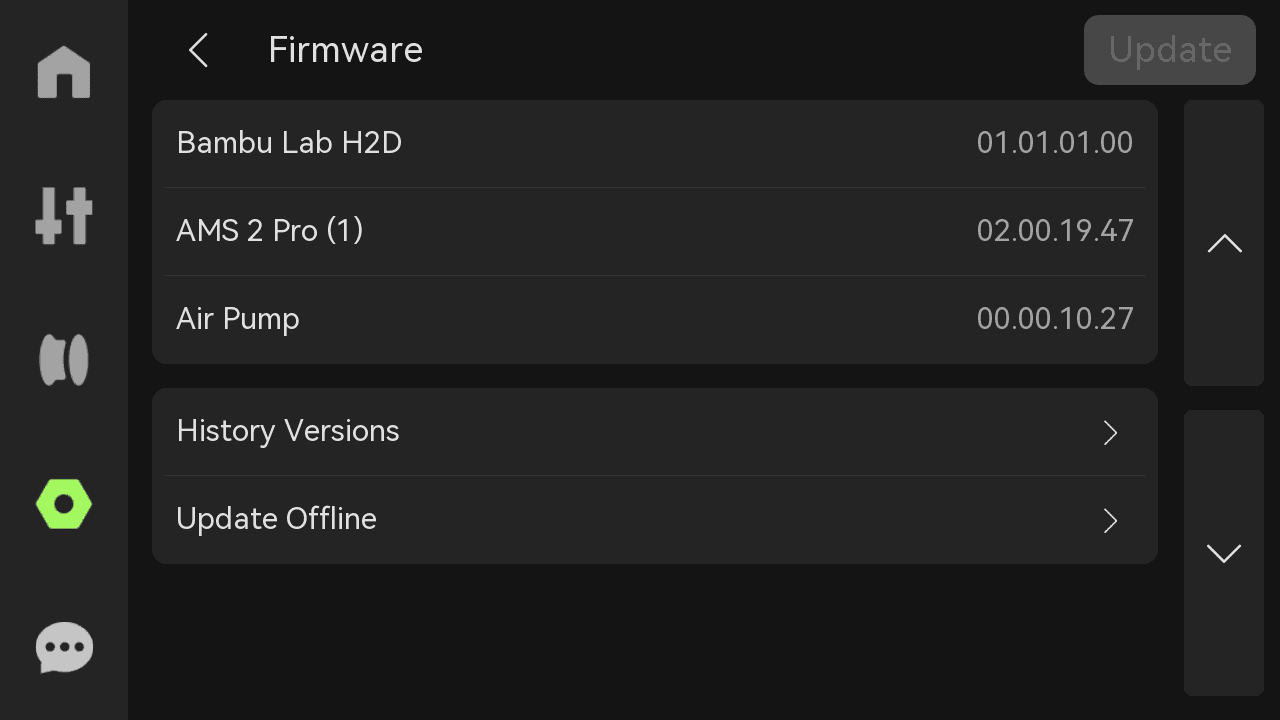
Task: Open the Update Offline entry
Action: pyautogui.click(x=655, y=520)
